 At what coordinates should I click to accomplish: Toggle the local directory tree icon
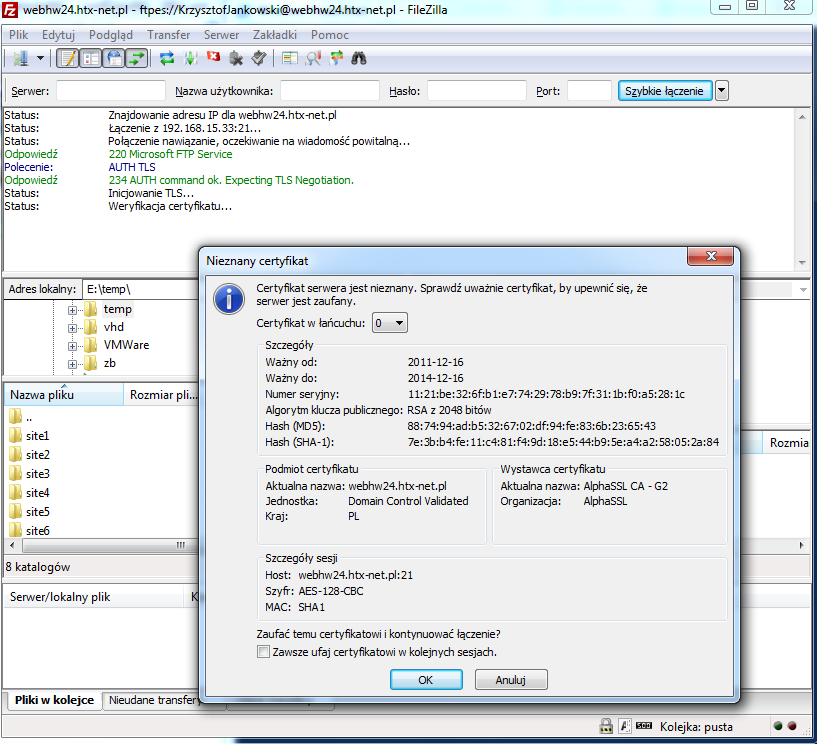point(91,58)
